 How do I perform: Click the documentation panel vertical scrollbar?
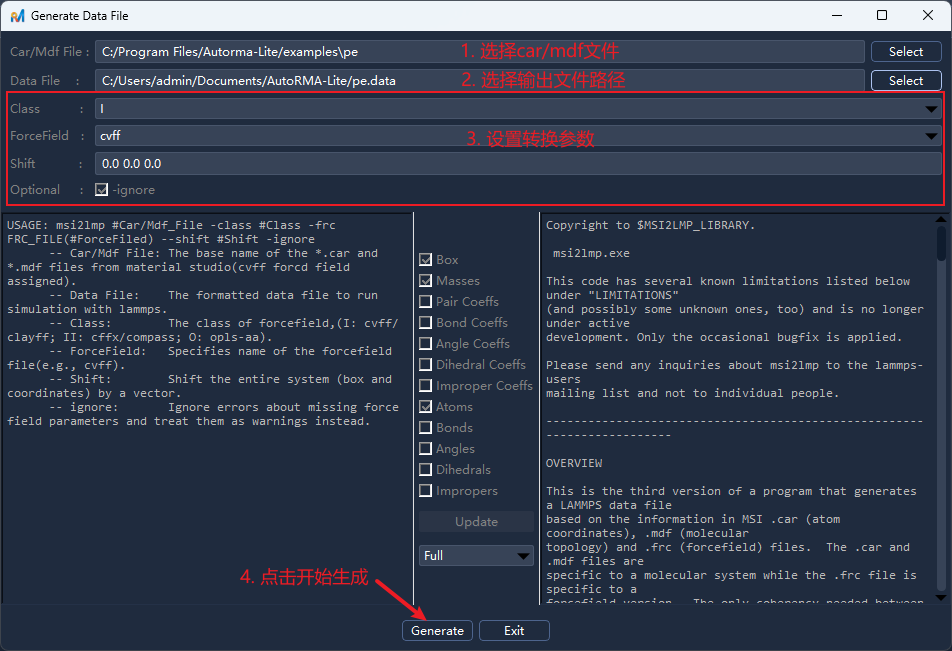[941, 400]
